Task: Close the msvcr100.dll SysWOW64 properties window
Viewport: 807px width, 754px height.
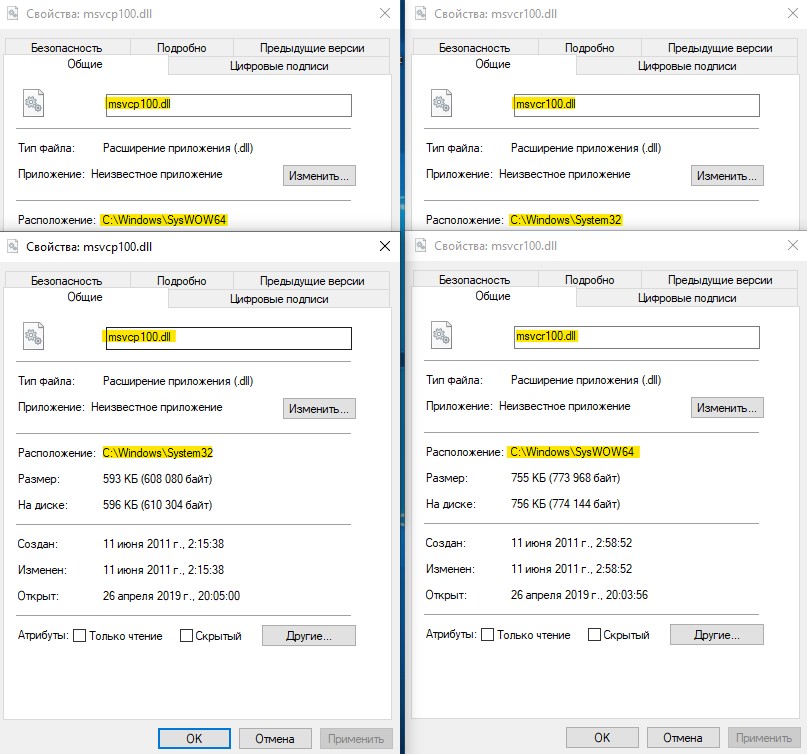Action: click(793, 246)
